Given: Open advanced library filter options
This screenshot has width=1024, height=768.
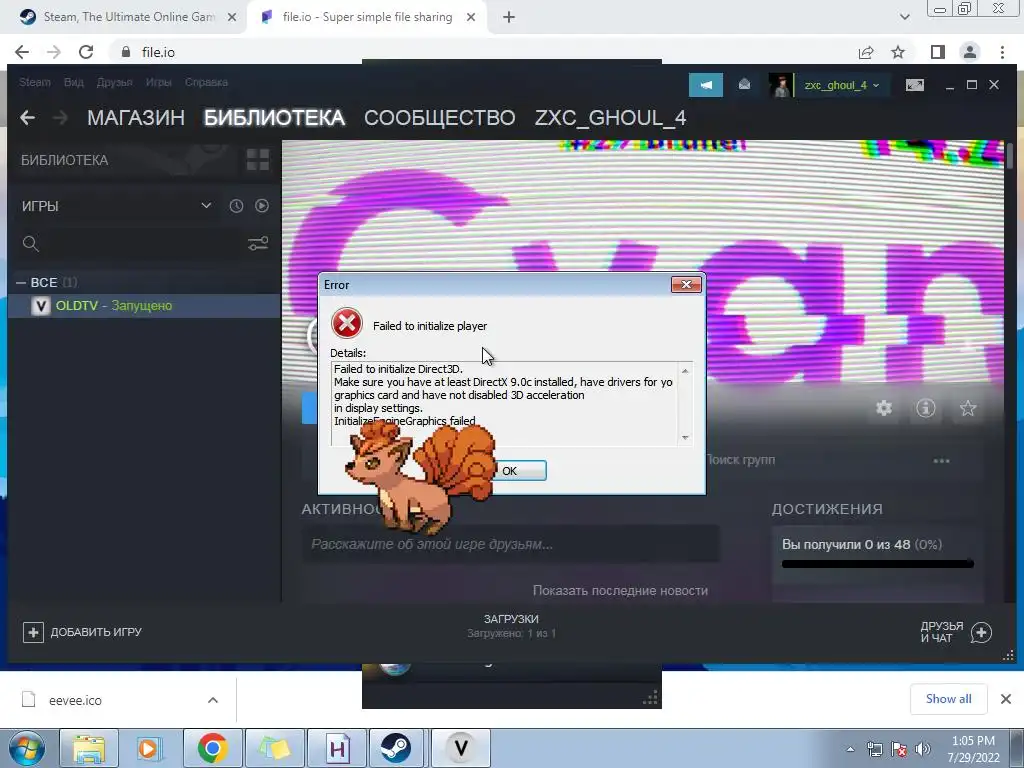Looking at the screenshot, I should tap(258, 244).
